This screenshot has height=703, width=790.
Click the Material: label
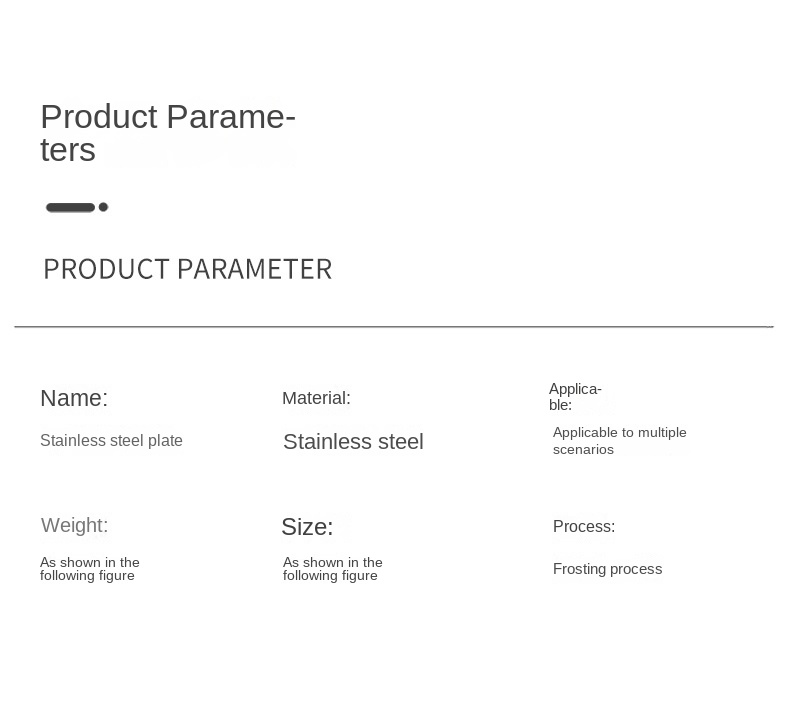pyautogui.click(x=316, y=398)
